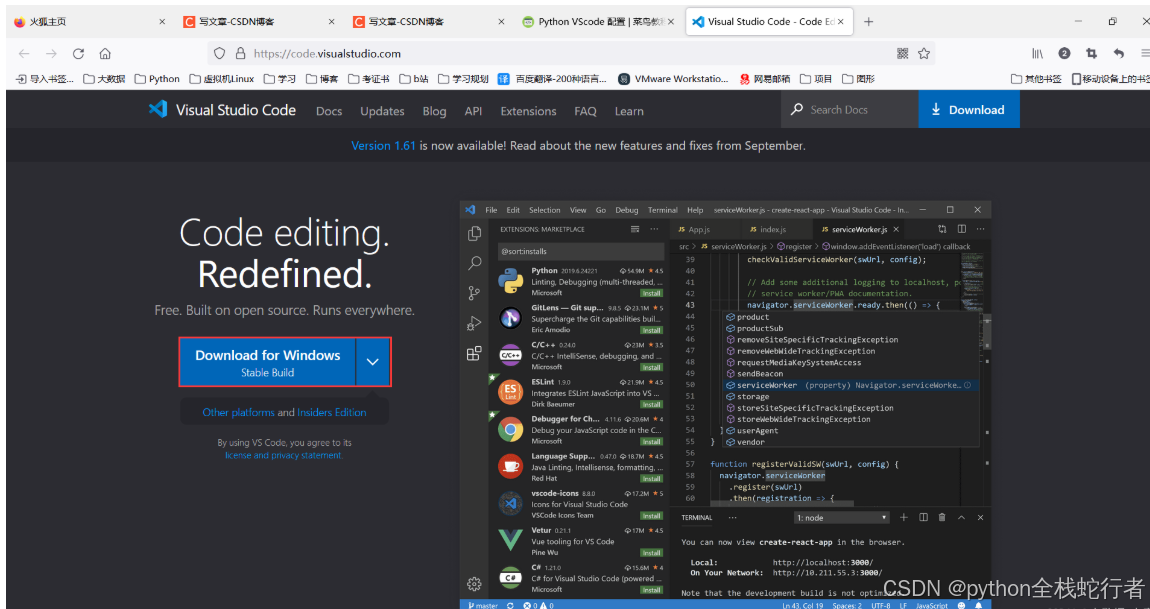
Task: Go to the Blog section
Action: pyautogui.click(x=434, y=111)
